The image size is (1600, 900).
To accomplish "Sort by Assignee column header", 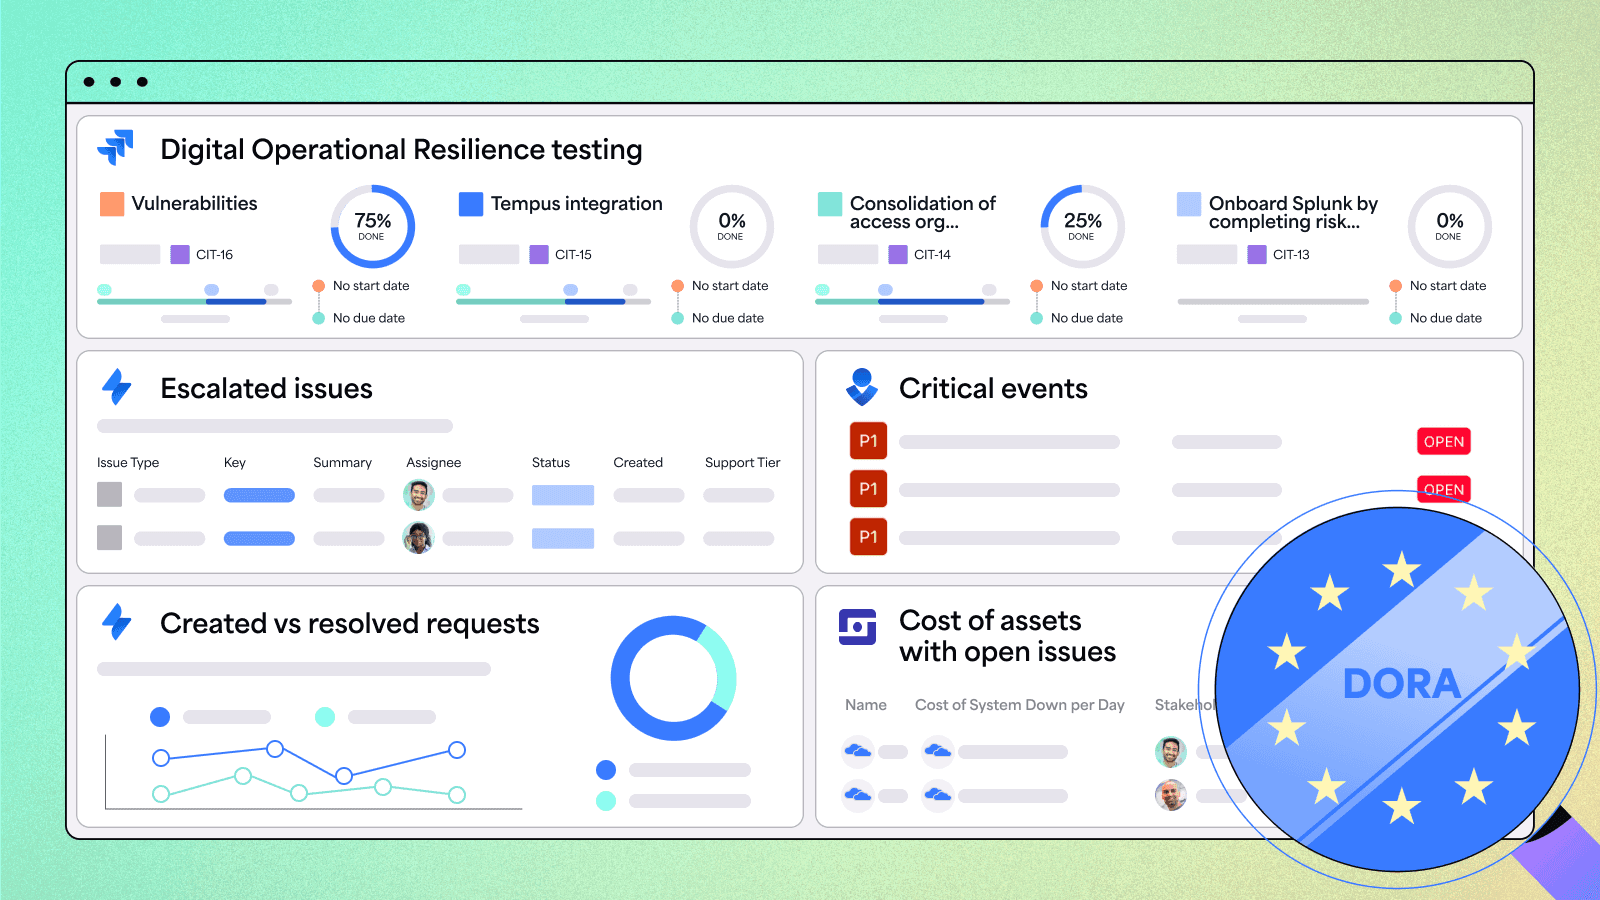I will (433, 462).
